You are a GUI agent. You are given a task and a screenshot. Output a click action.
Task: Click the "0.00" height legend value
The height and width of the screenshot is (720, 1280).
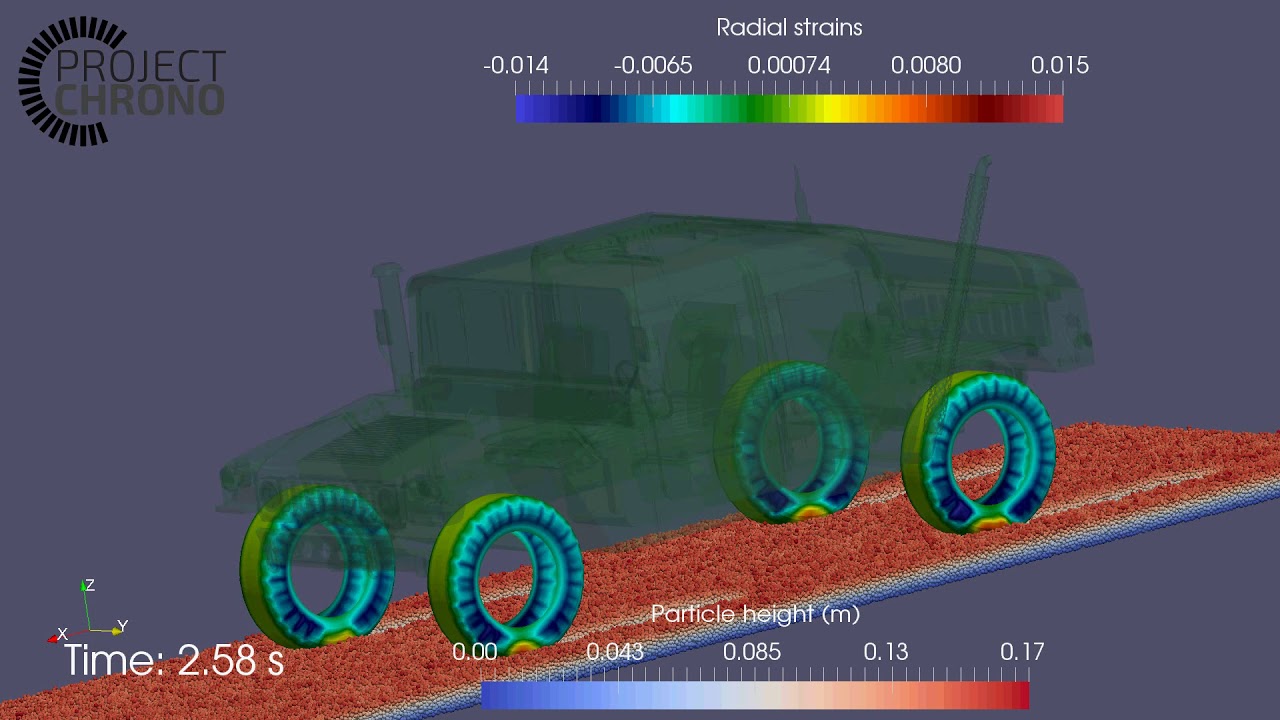pos(474,652)
